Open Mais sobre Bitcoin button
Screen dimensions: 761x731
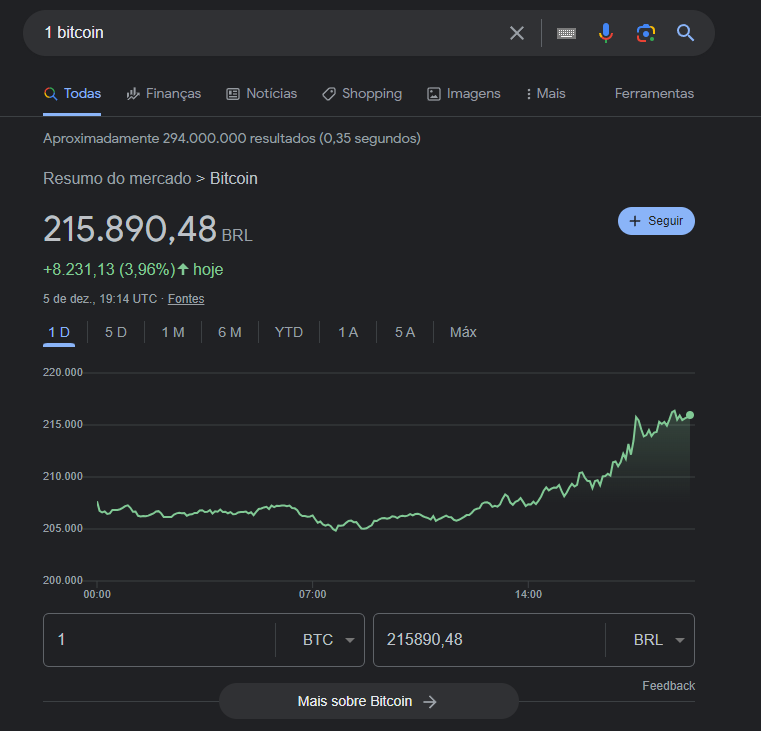[368, 701]
